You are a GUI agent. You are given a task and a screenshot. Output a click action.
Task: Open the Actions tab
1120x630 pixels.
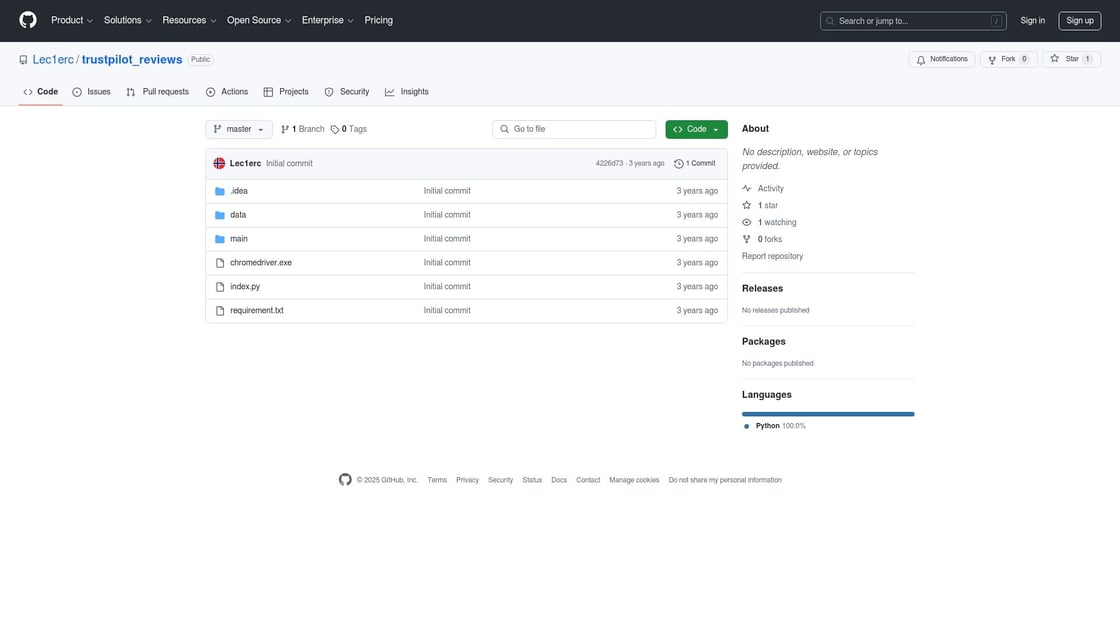pyautogui.click(x=227, y=91)
